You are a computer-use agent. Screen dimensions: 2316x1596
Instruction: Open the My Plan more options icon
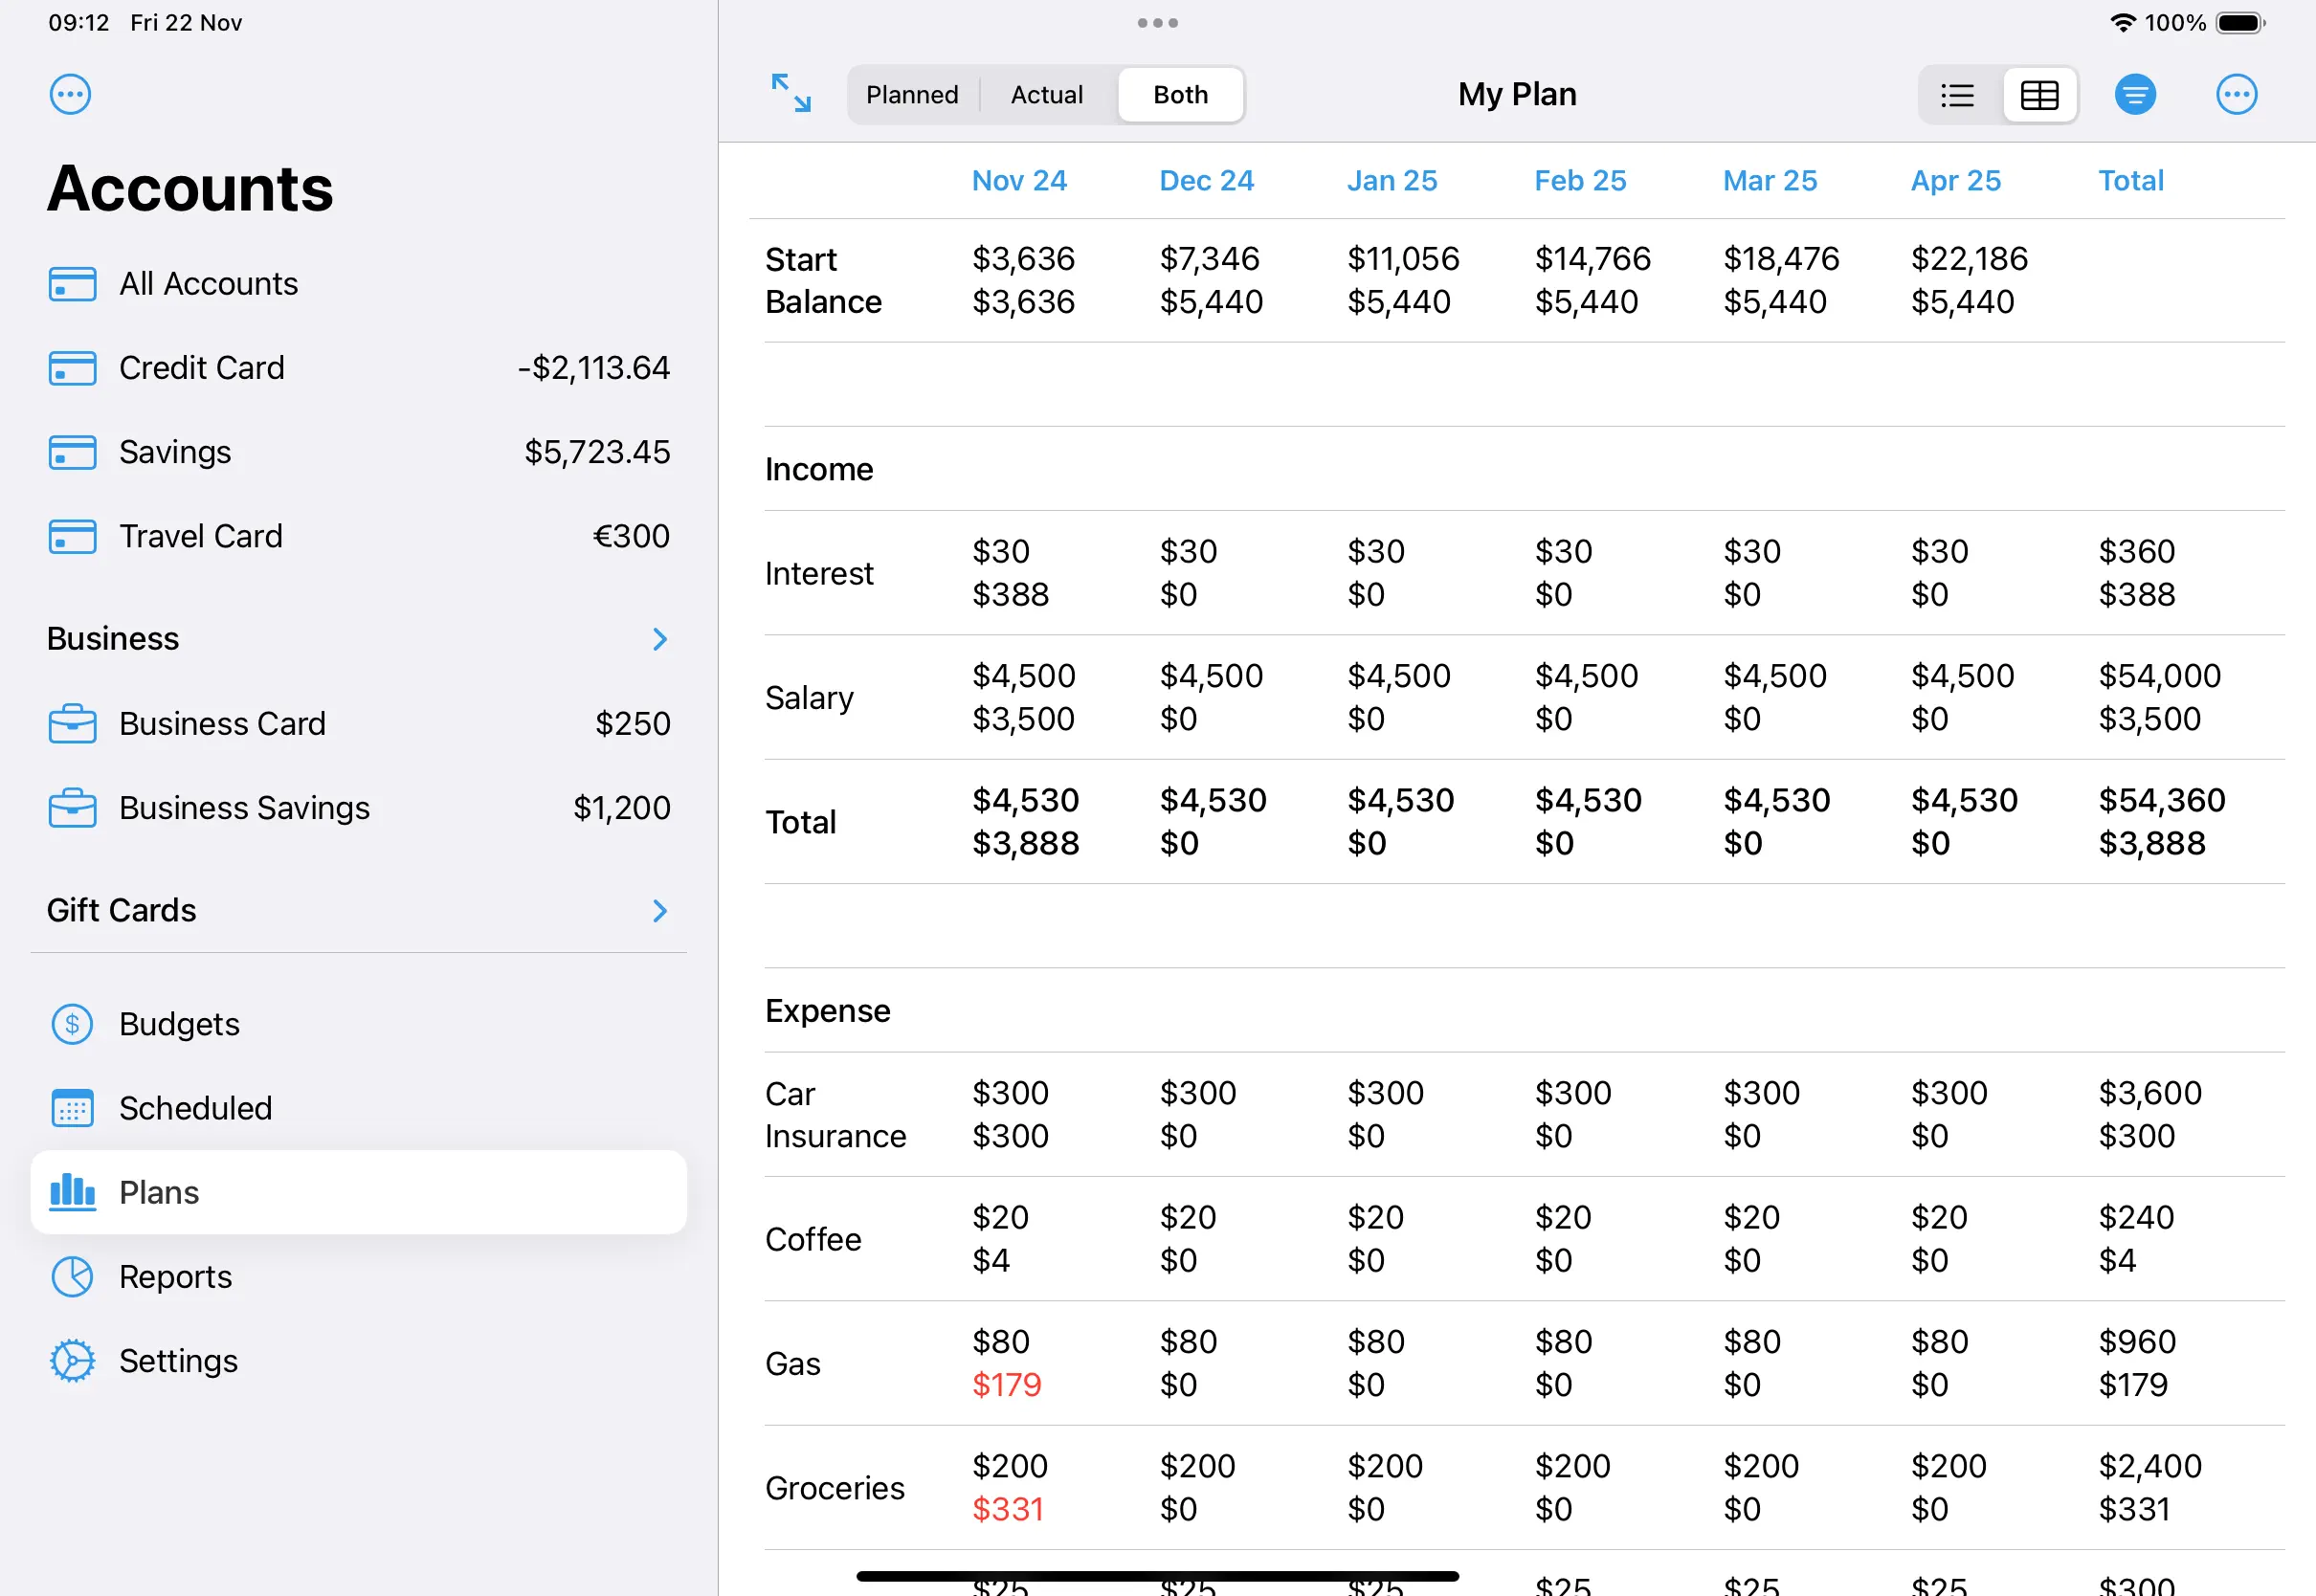tap(2236, 95)
